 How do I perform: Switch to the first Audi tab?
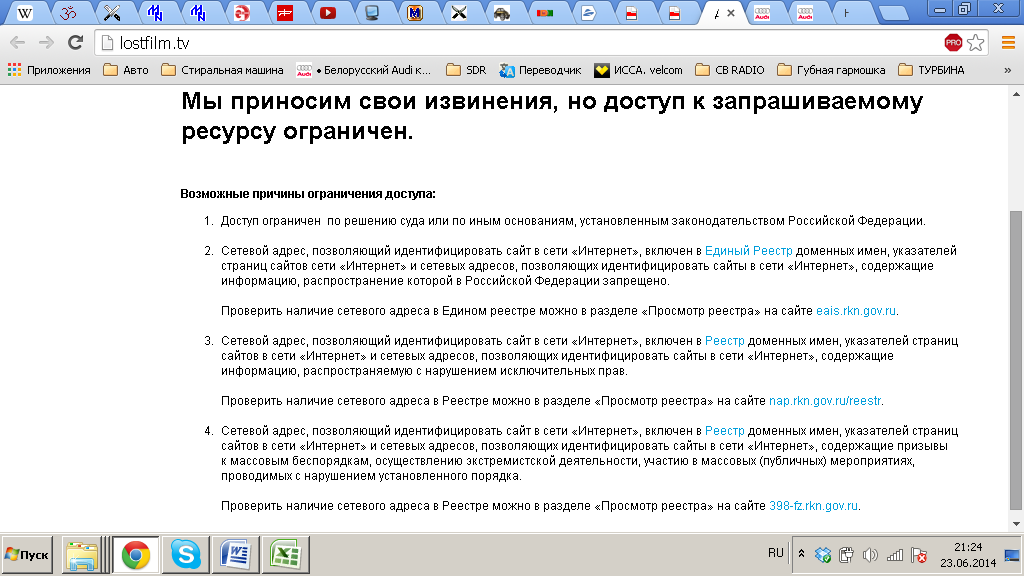(x=762, y=12)
